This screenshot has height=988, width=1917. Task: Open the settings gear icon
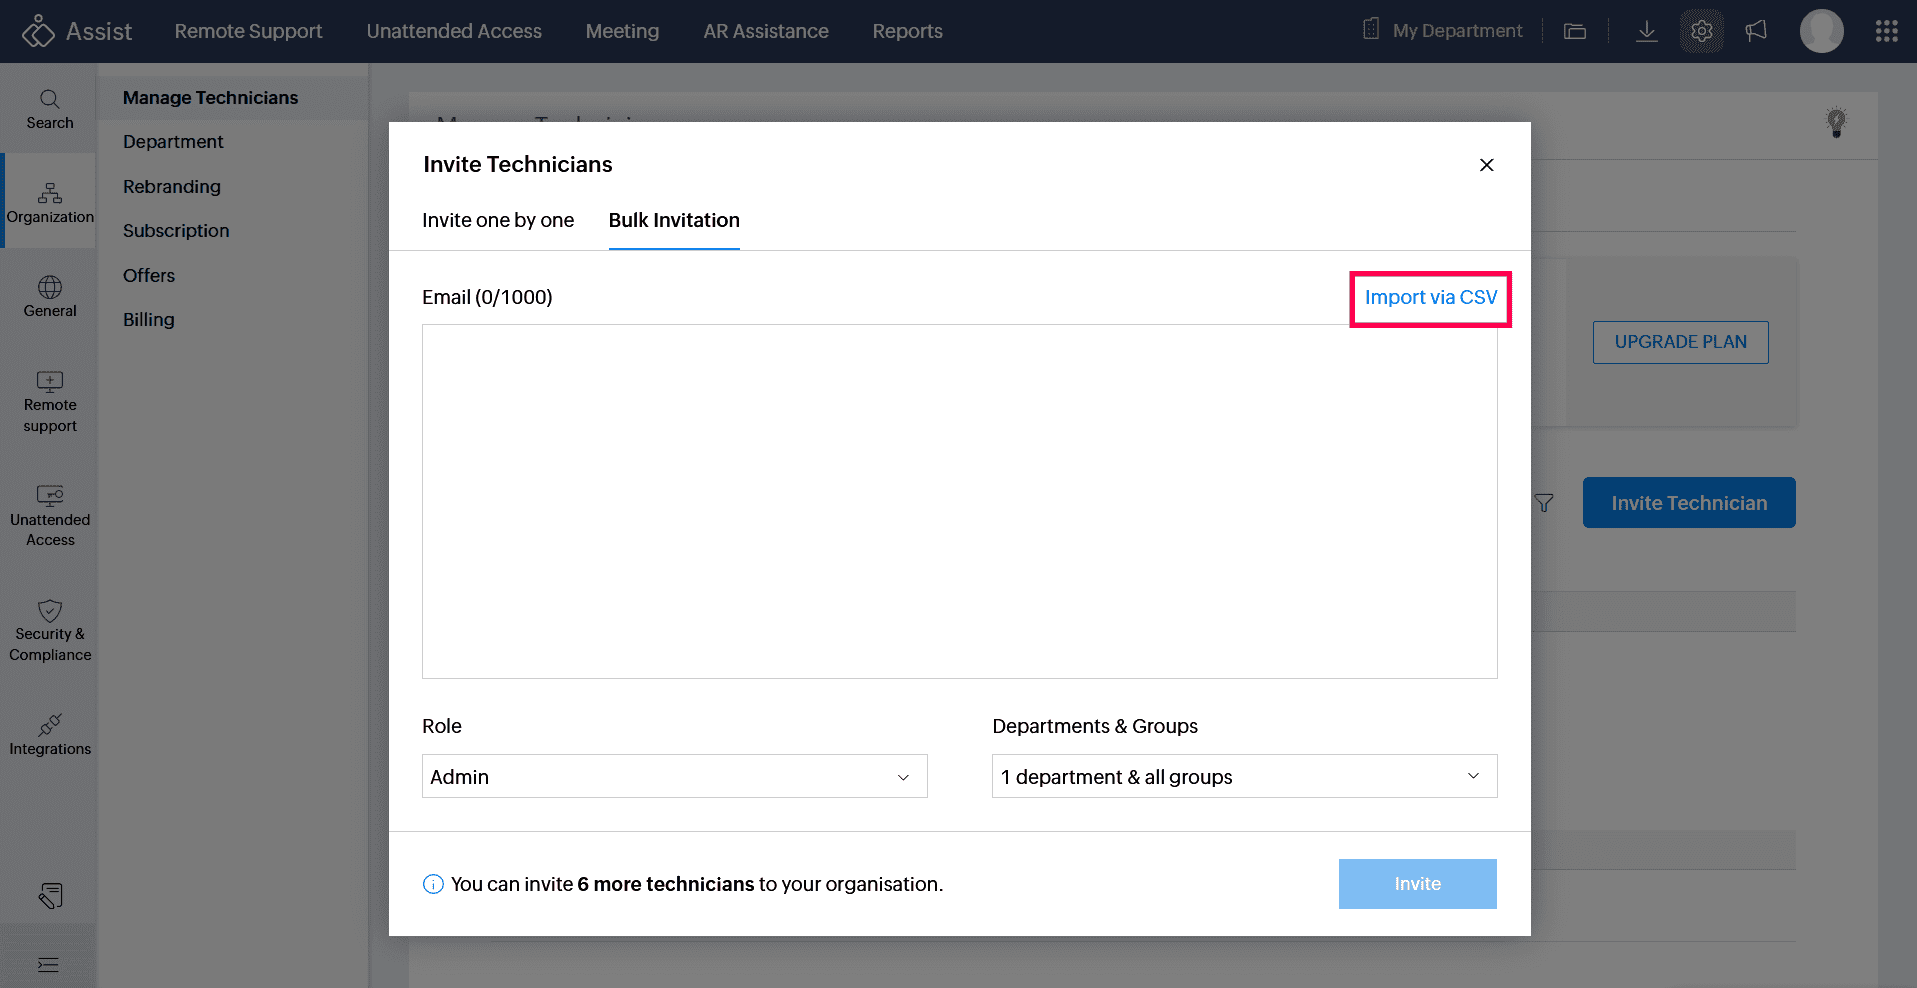coord(1701,32)
